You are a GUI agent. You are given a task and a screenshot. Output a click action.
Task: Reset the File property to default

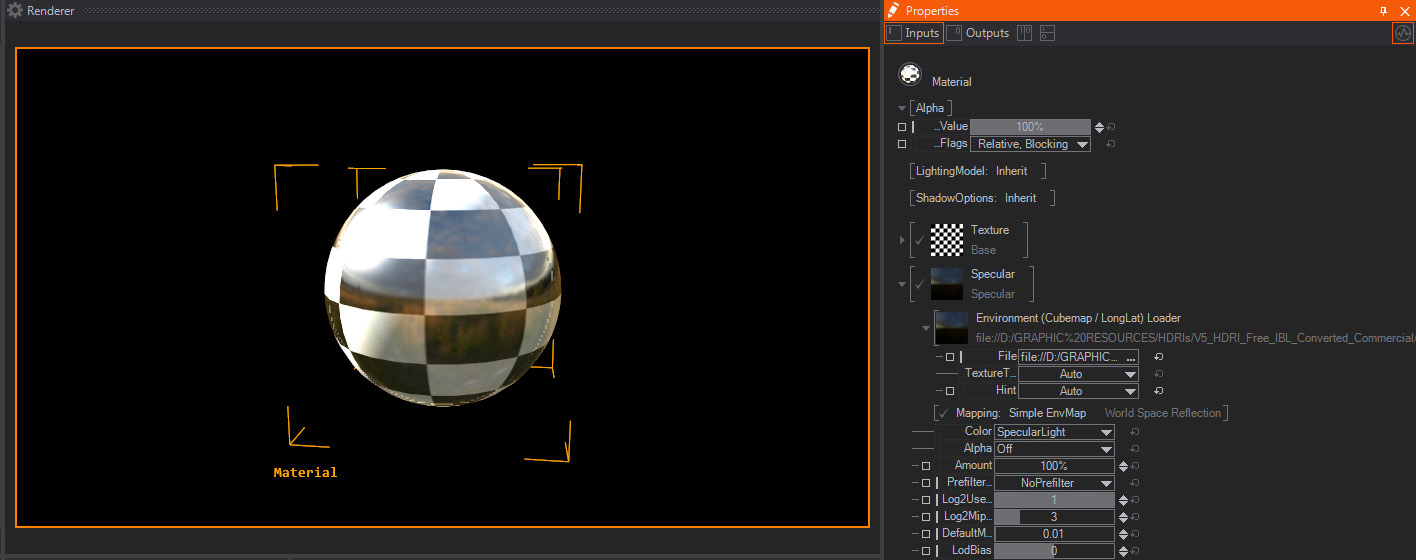(x=1158, y=357)
